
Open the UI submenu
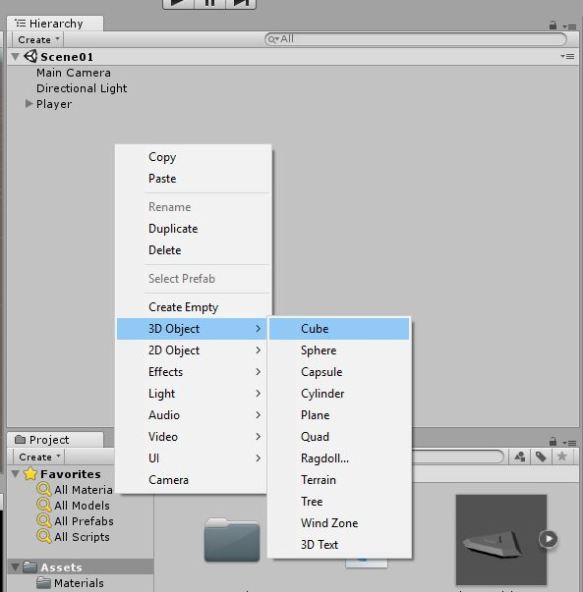(192, 458)
